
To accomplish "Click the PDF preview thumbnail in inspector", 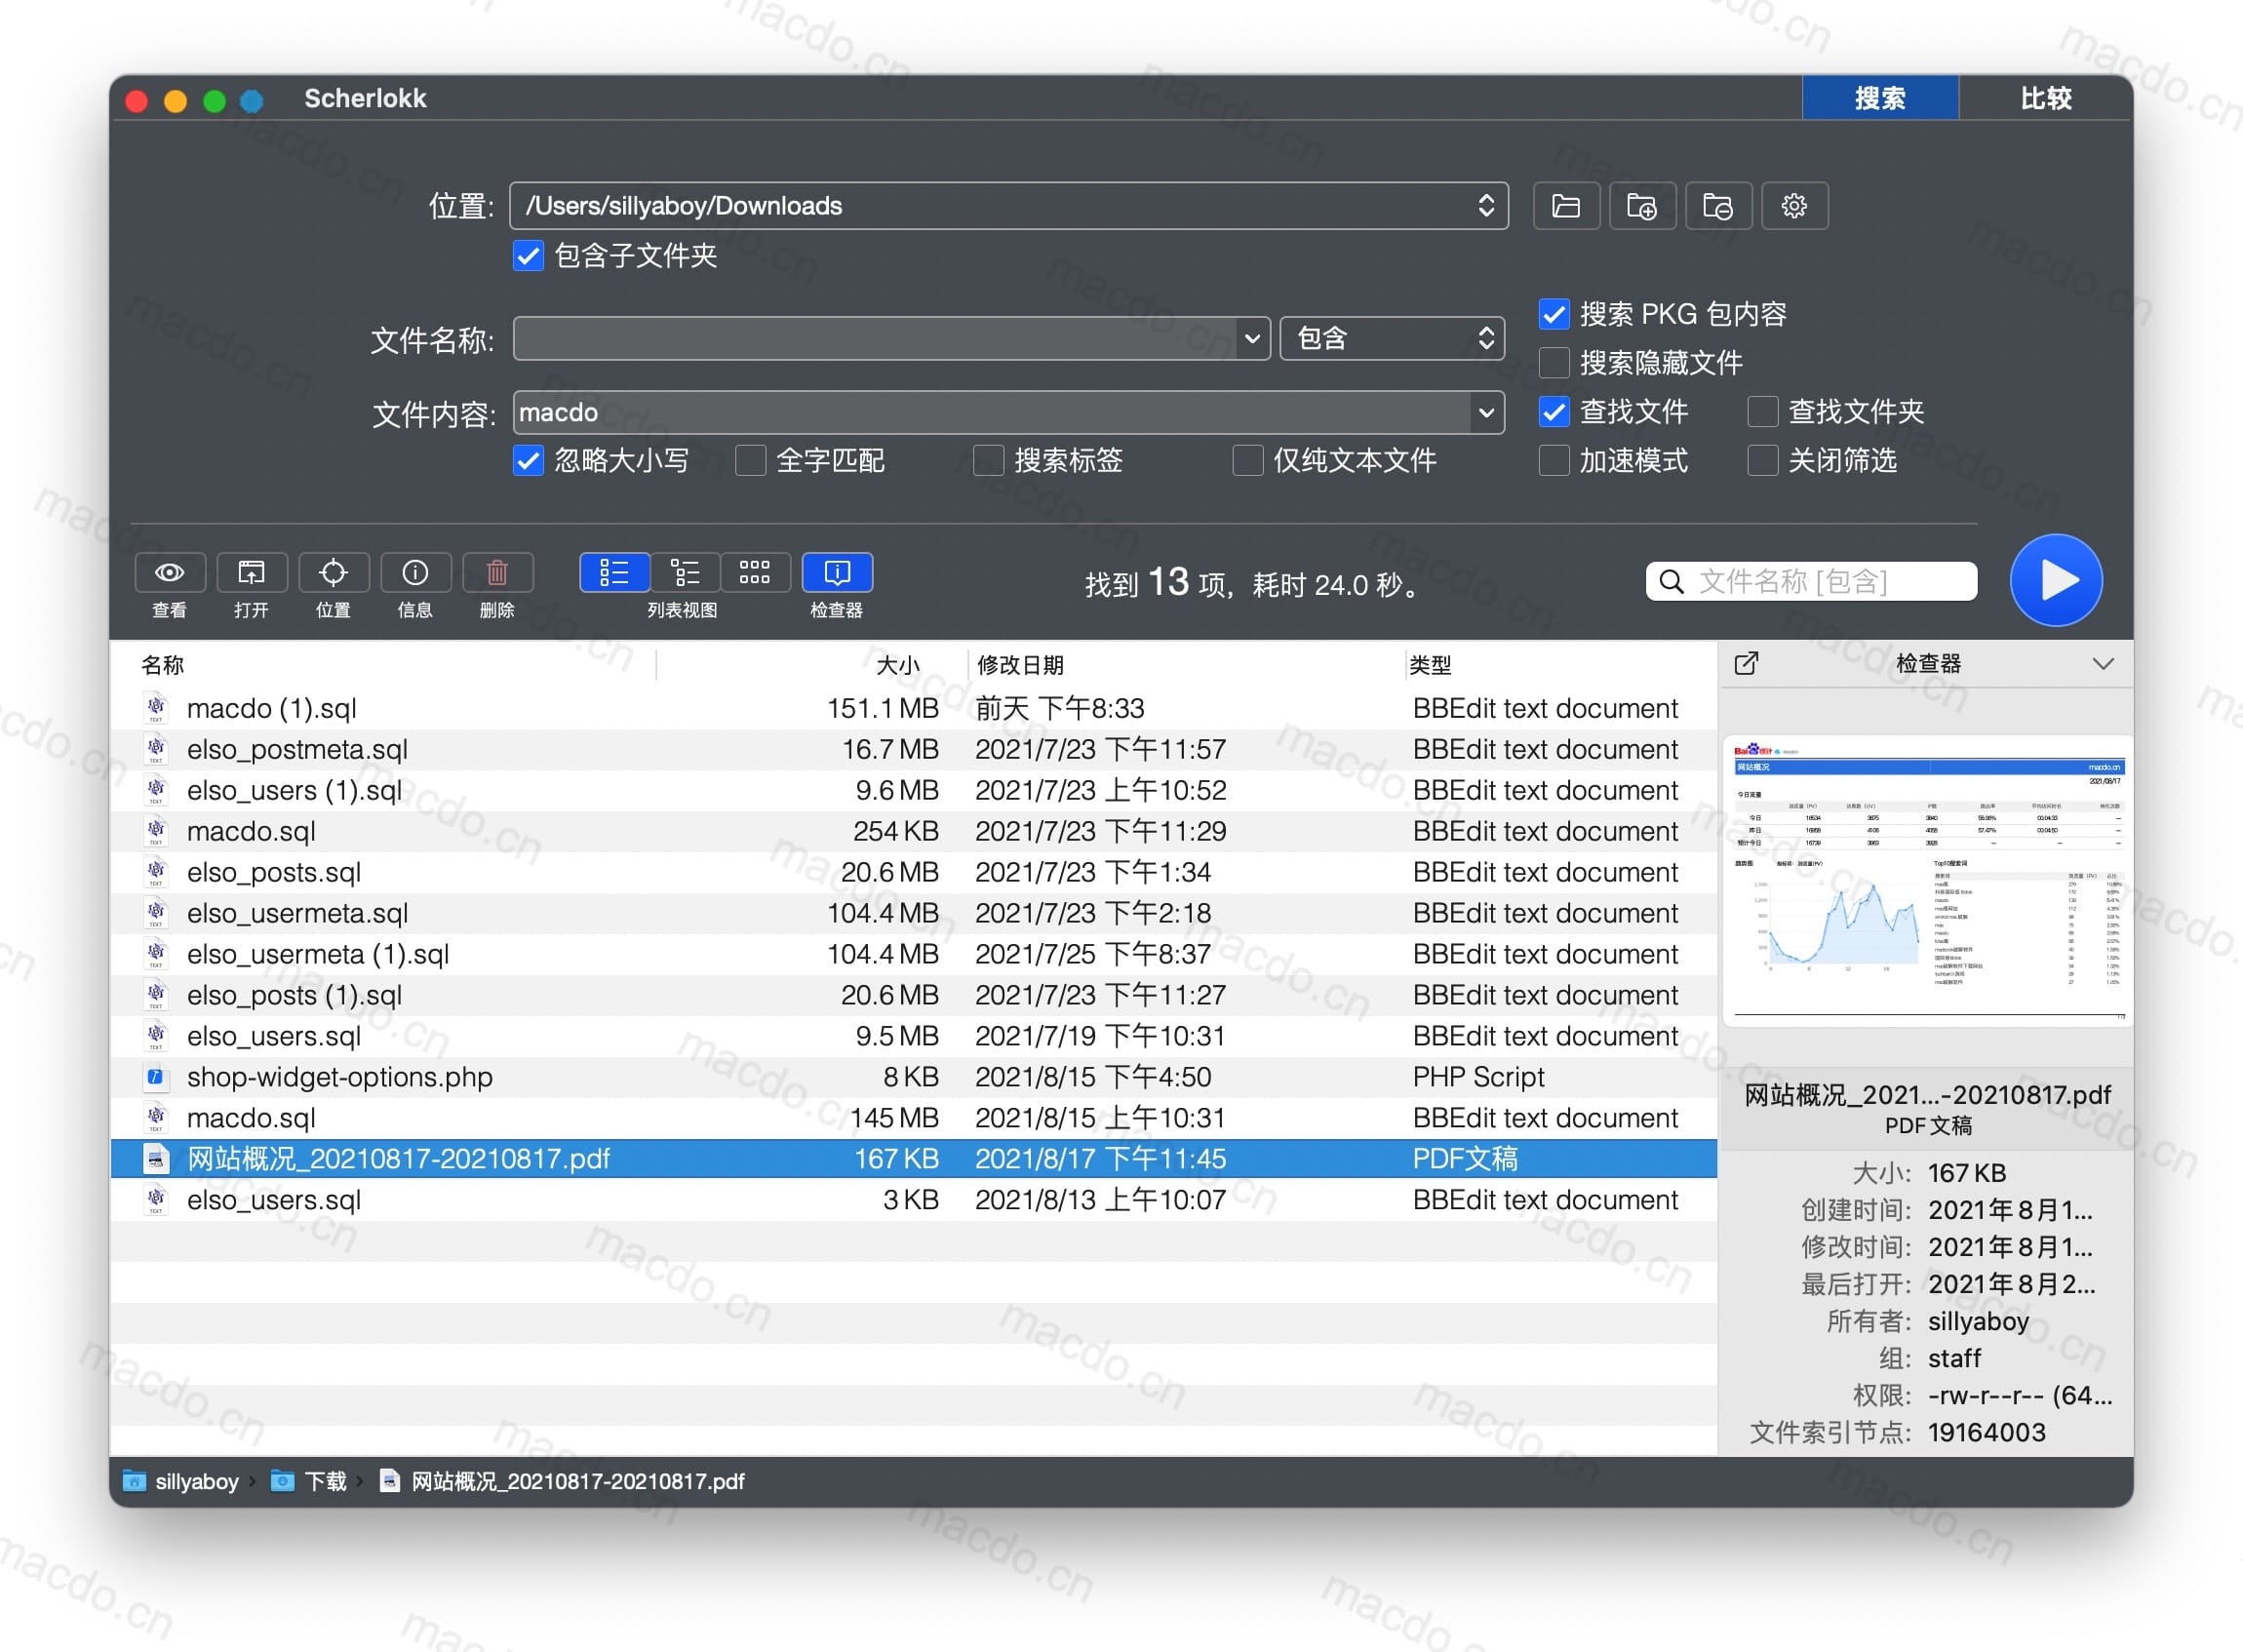I will 1927,881.
